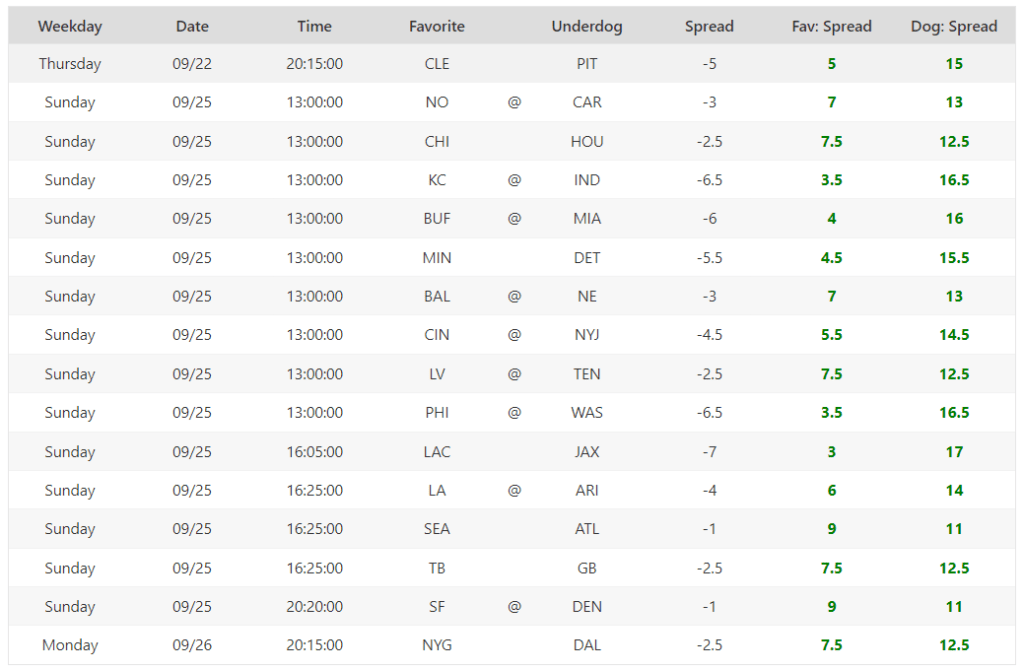Click the Fav: Spread column header

tap(831, 26)
